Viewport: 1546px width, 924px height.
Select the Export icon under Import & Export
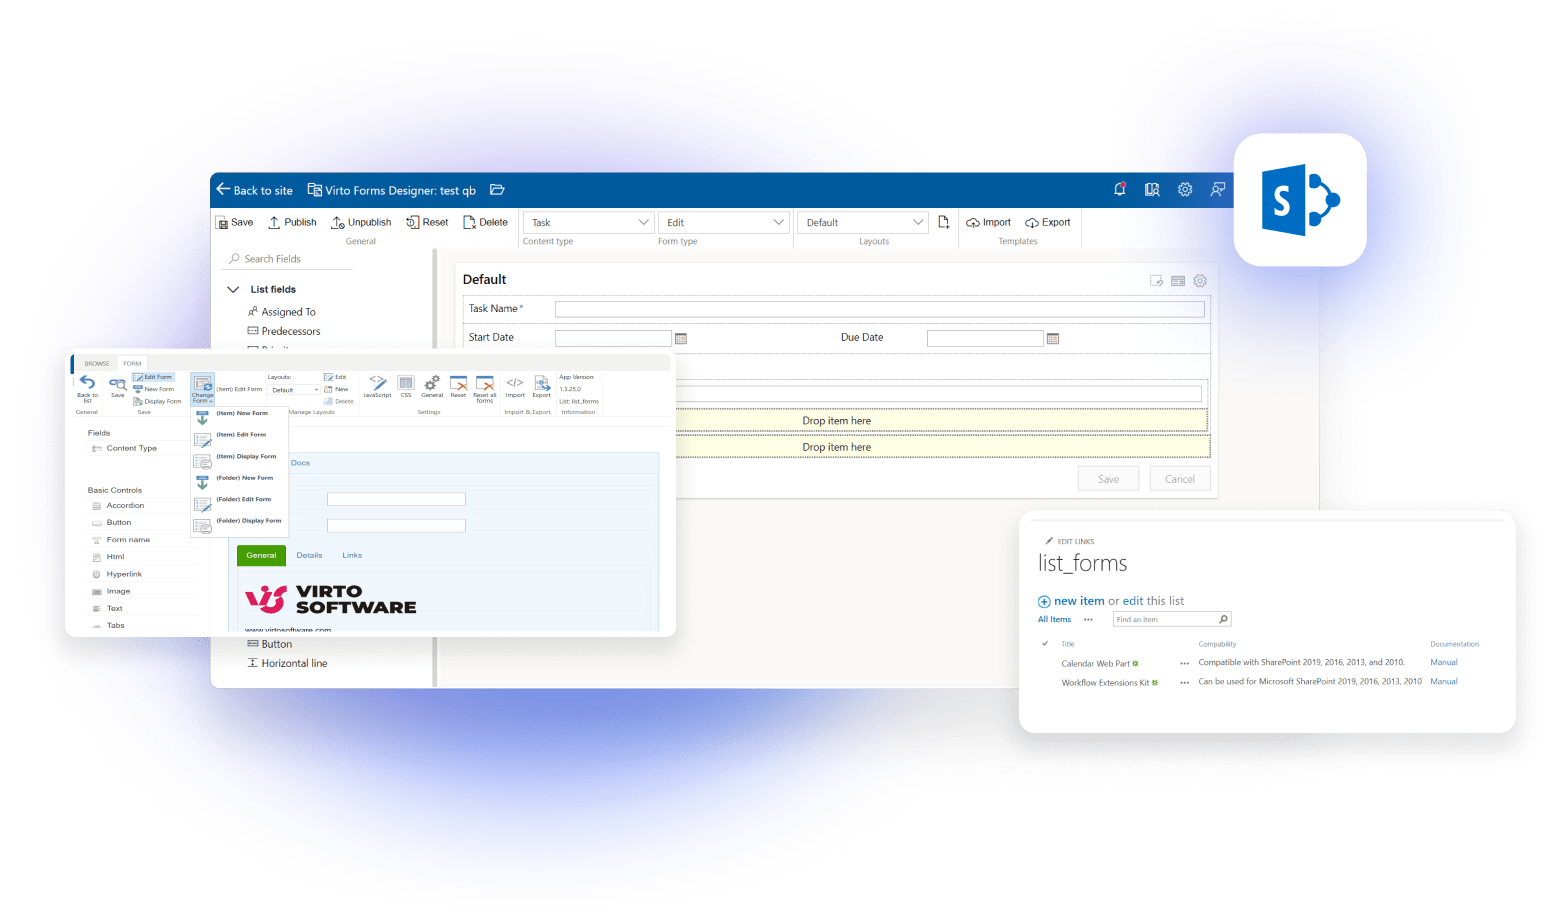(x=542, y=385)
